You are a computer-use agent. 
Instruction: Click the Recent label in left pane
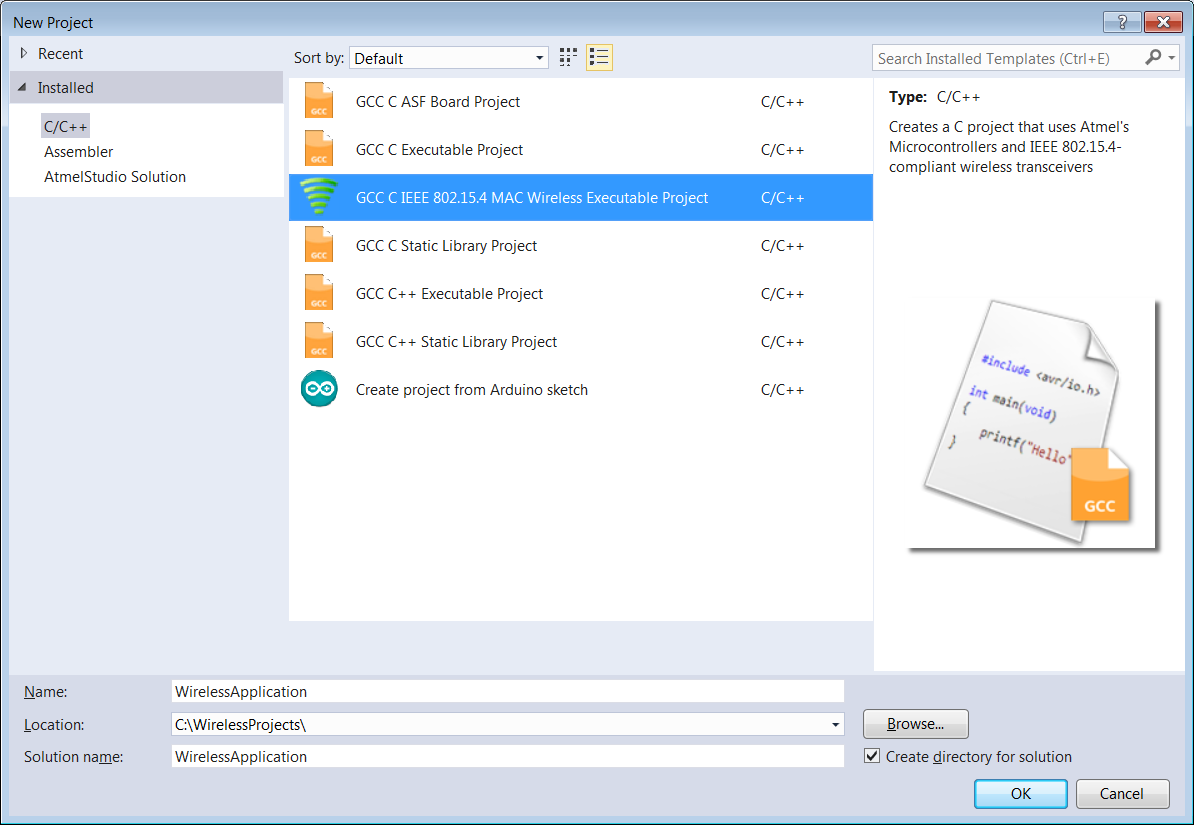(60, 53)
